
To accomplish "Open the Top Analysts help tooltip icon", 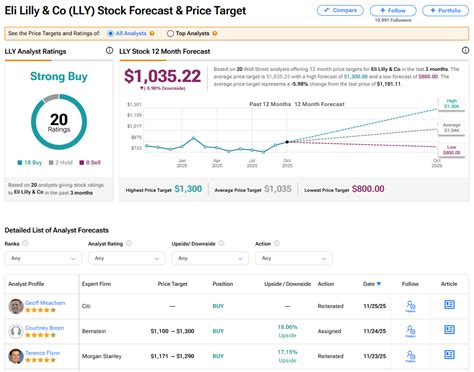I will tap(215, 33).
